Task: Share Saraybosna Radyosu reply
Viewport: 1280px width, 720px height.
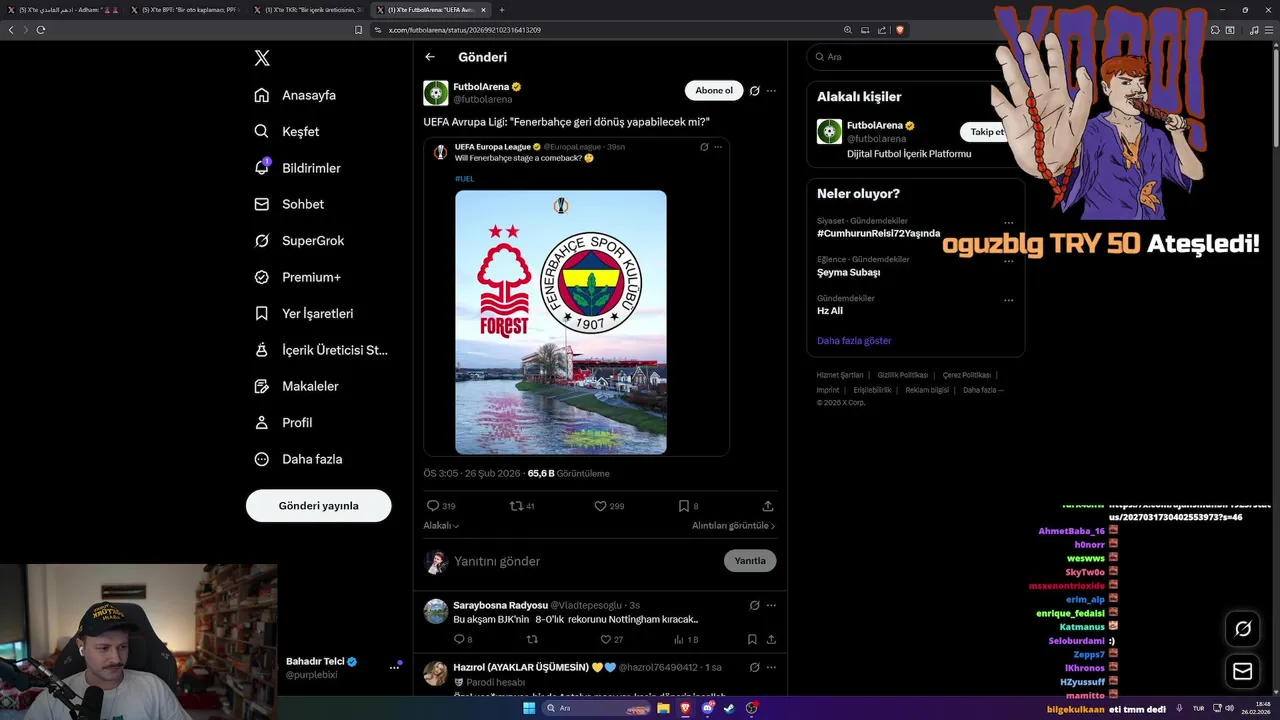Action: pyautogui.click(x=771, y=639)
